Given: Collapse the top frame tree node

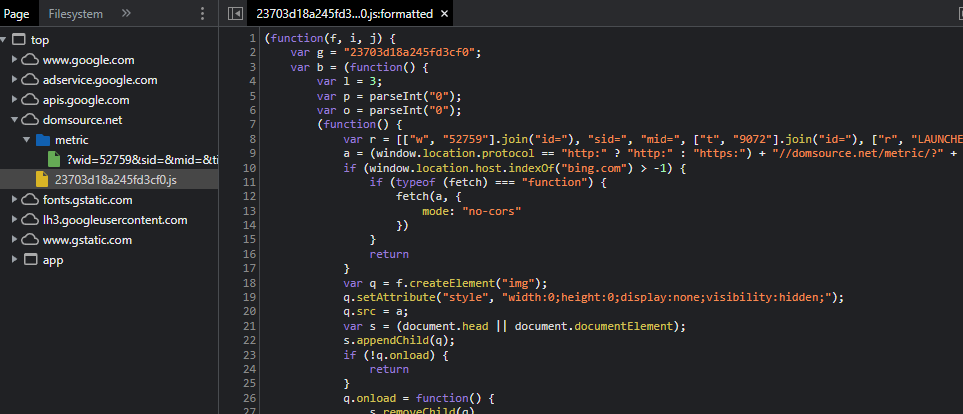Looking at the screenshot, I should click(6, 40).
